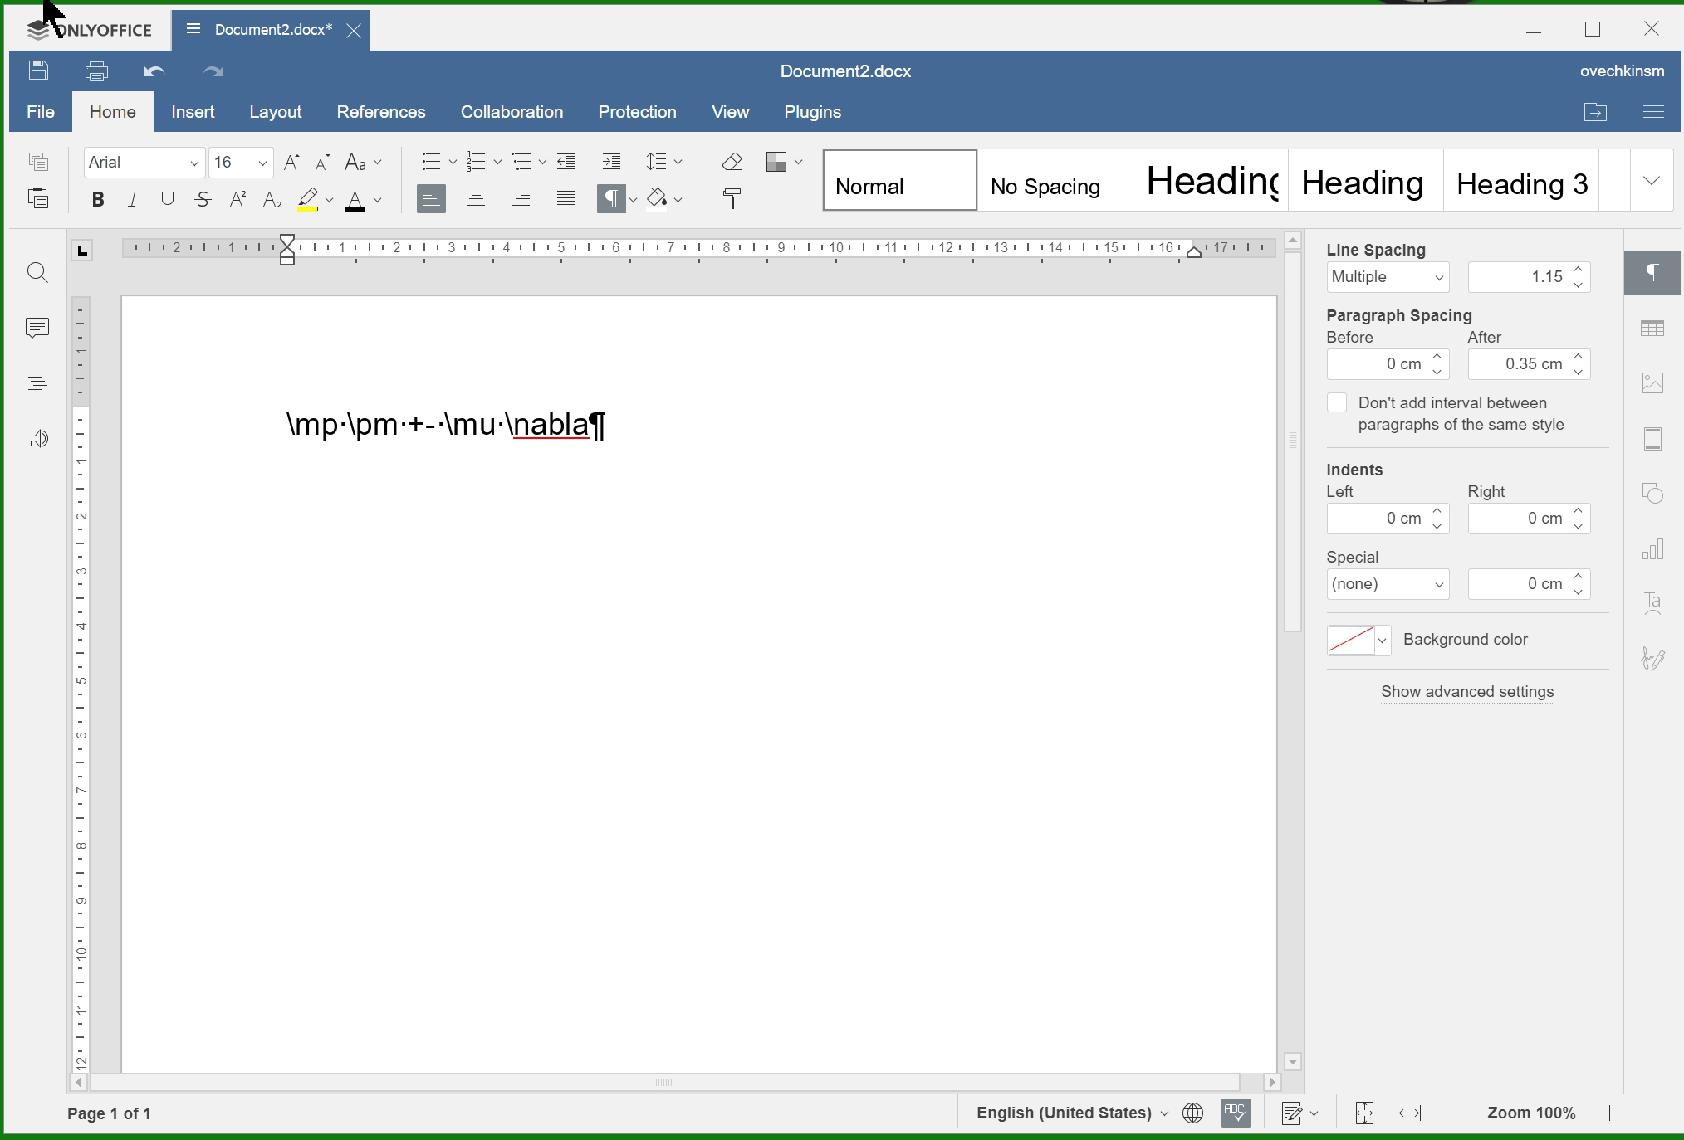1684x1140 pixels.
Task: Open Table settings in right sidebar
Action: (1653, 328)
